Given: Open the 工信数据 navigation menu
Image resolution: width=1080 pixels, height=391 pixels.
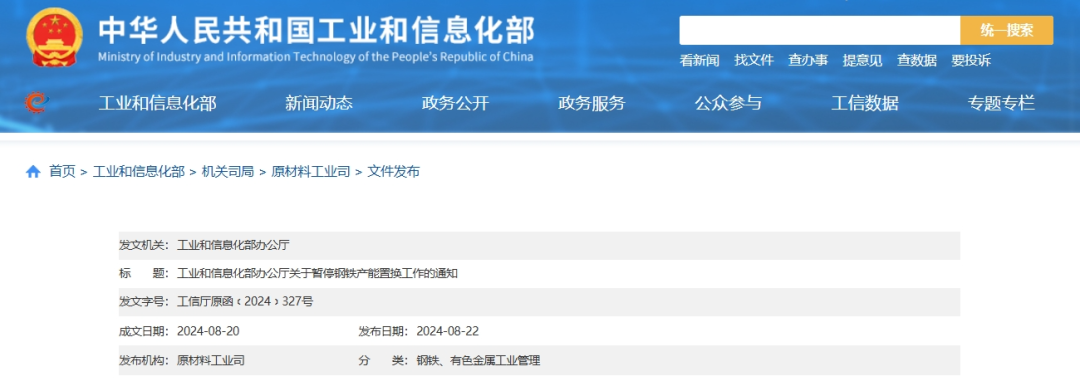Looking at the screenshot, I should pyautogui.click(x=864, y=103).
